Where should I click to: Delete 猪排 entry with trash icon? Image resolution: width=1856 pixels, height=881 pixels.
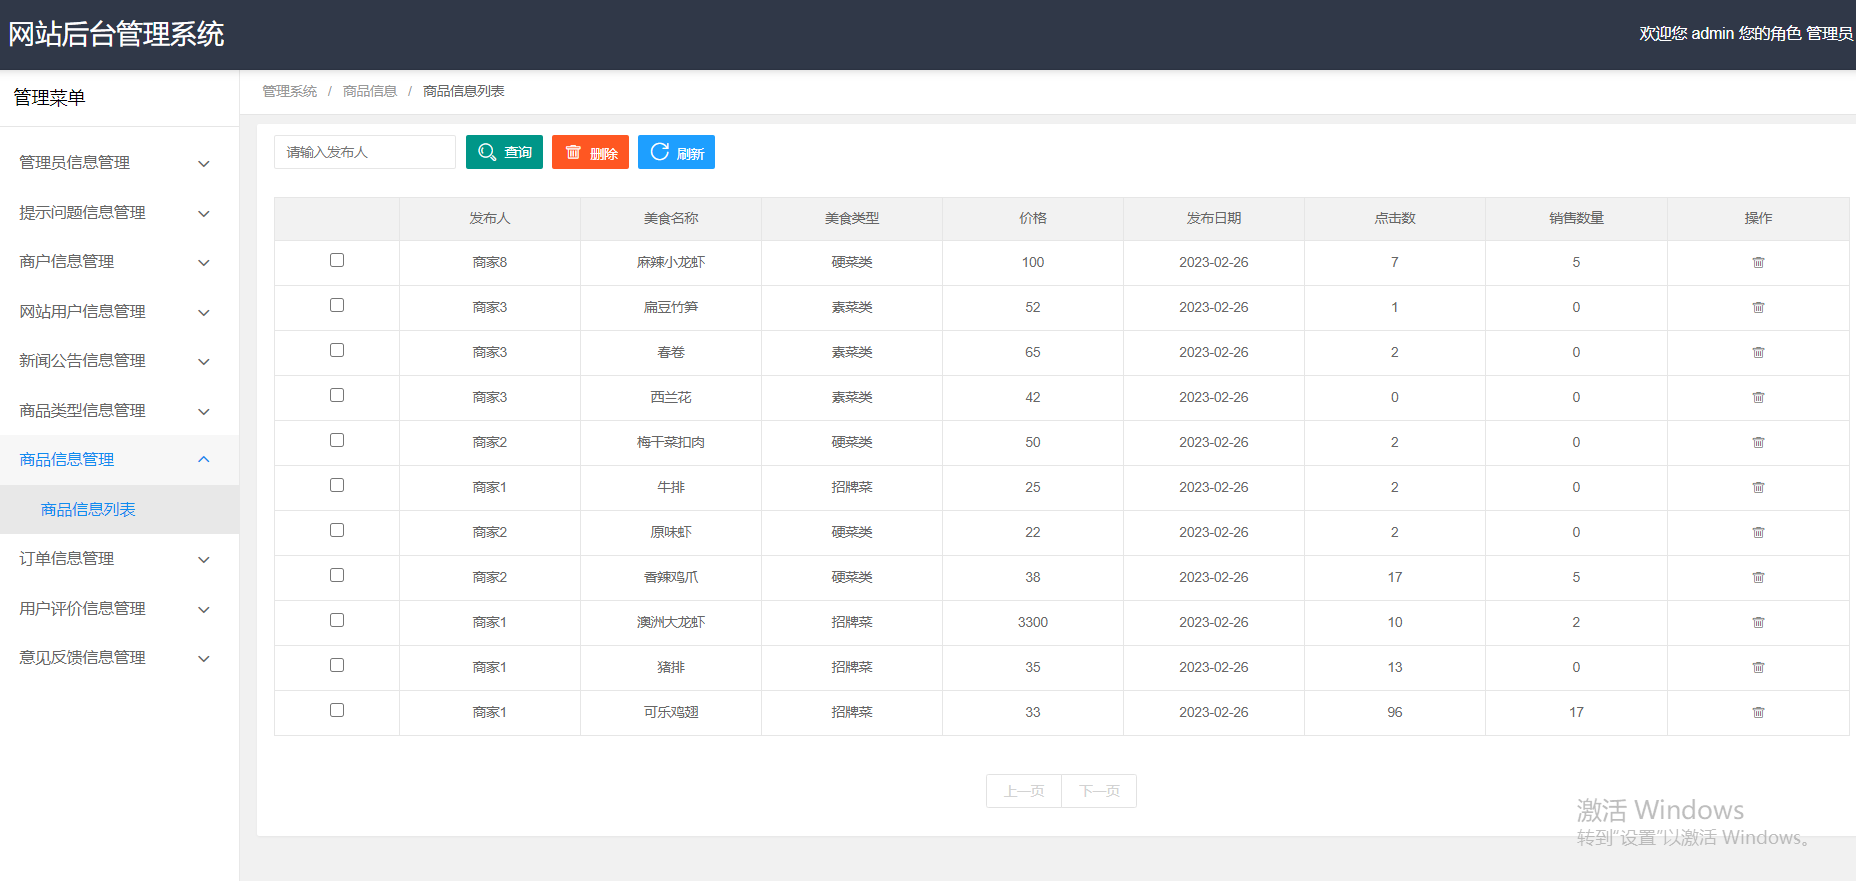click(x=1758, y=667)
